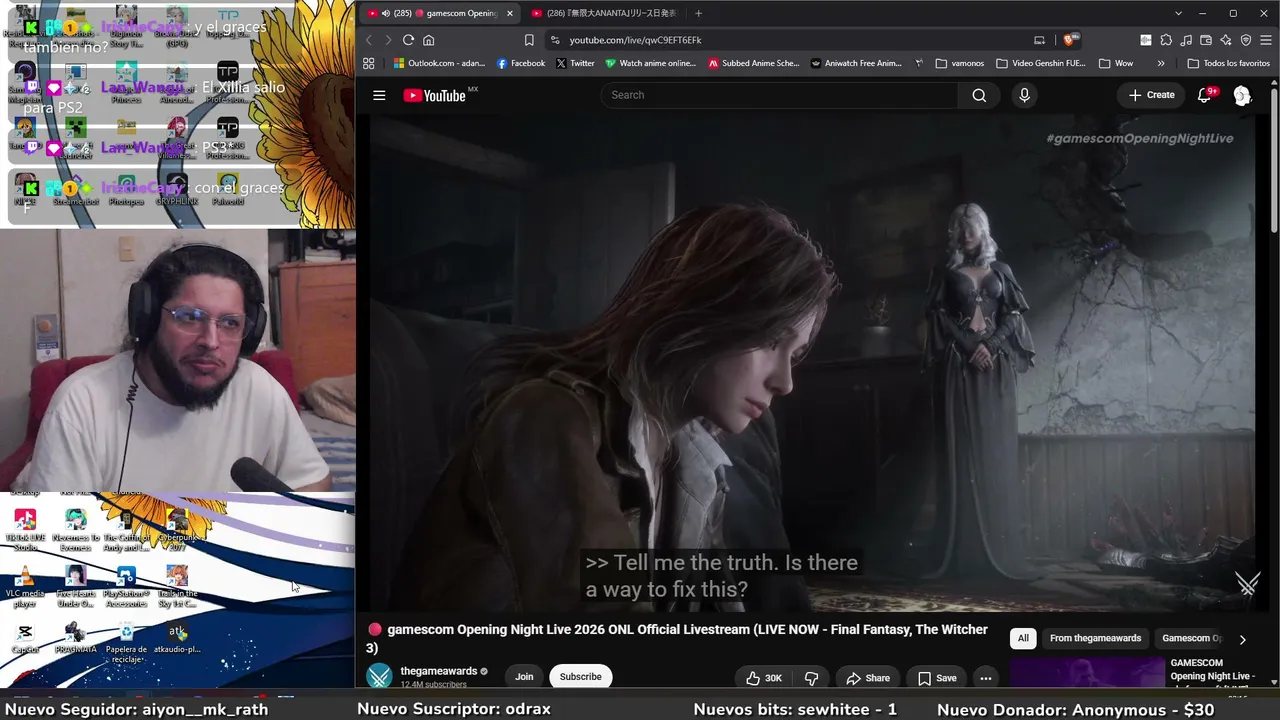1280x720 pixels.
Task: Select the TikTok LIVE Studio desktop shortcut
Action: (x=25, y=530)
